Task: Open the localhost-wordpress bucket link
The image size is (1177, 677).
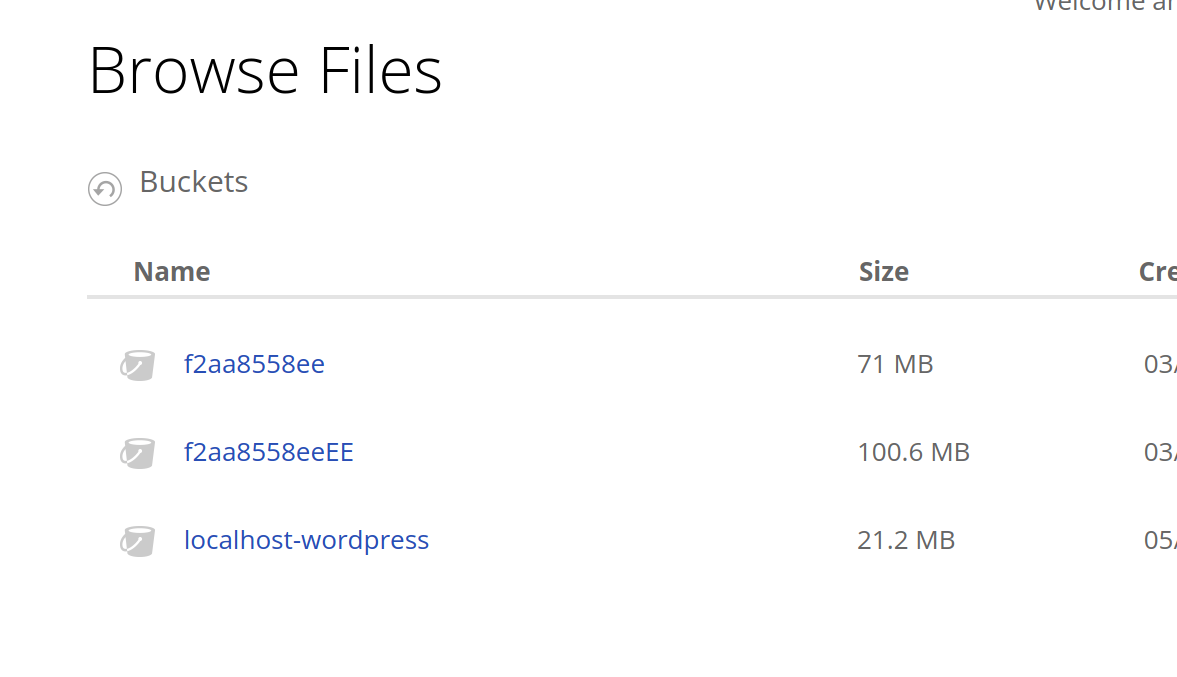Action: click(306, 540)
